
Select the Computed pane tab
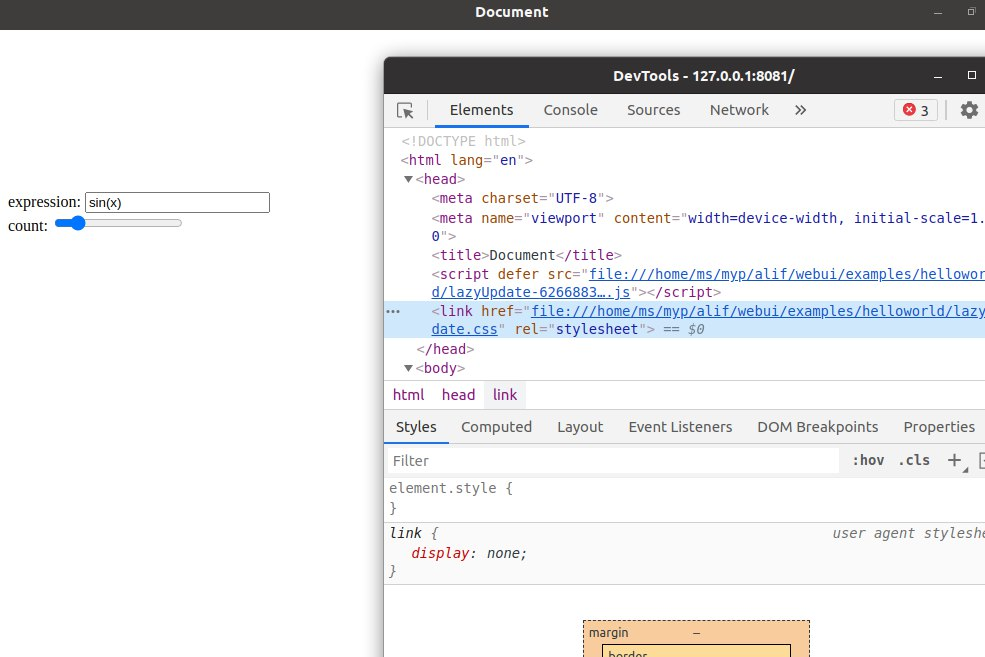(496, 427)
